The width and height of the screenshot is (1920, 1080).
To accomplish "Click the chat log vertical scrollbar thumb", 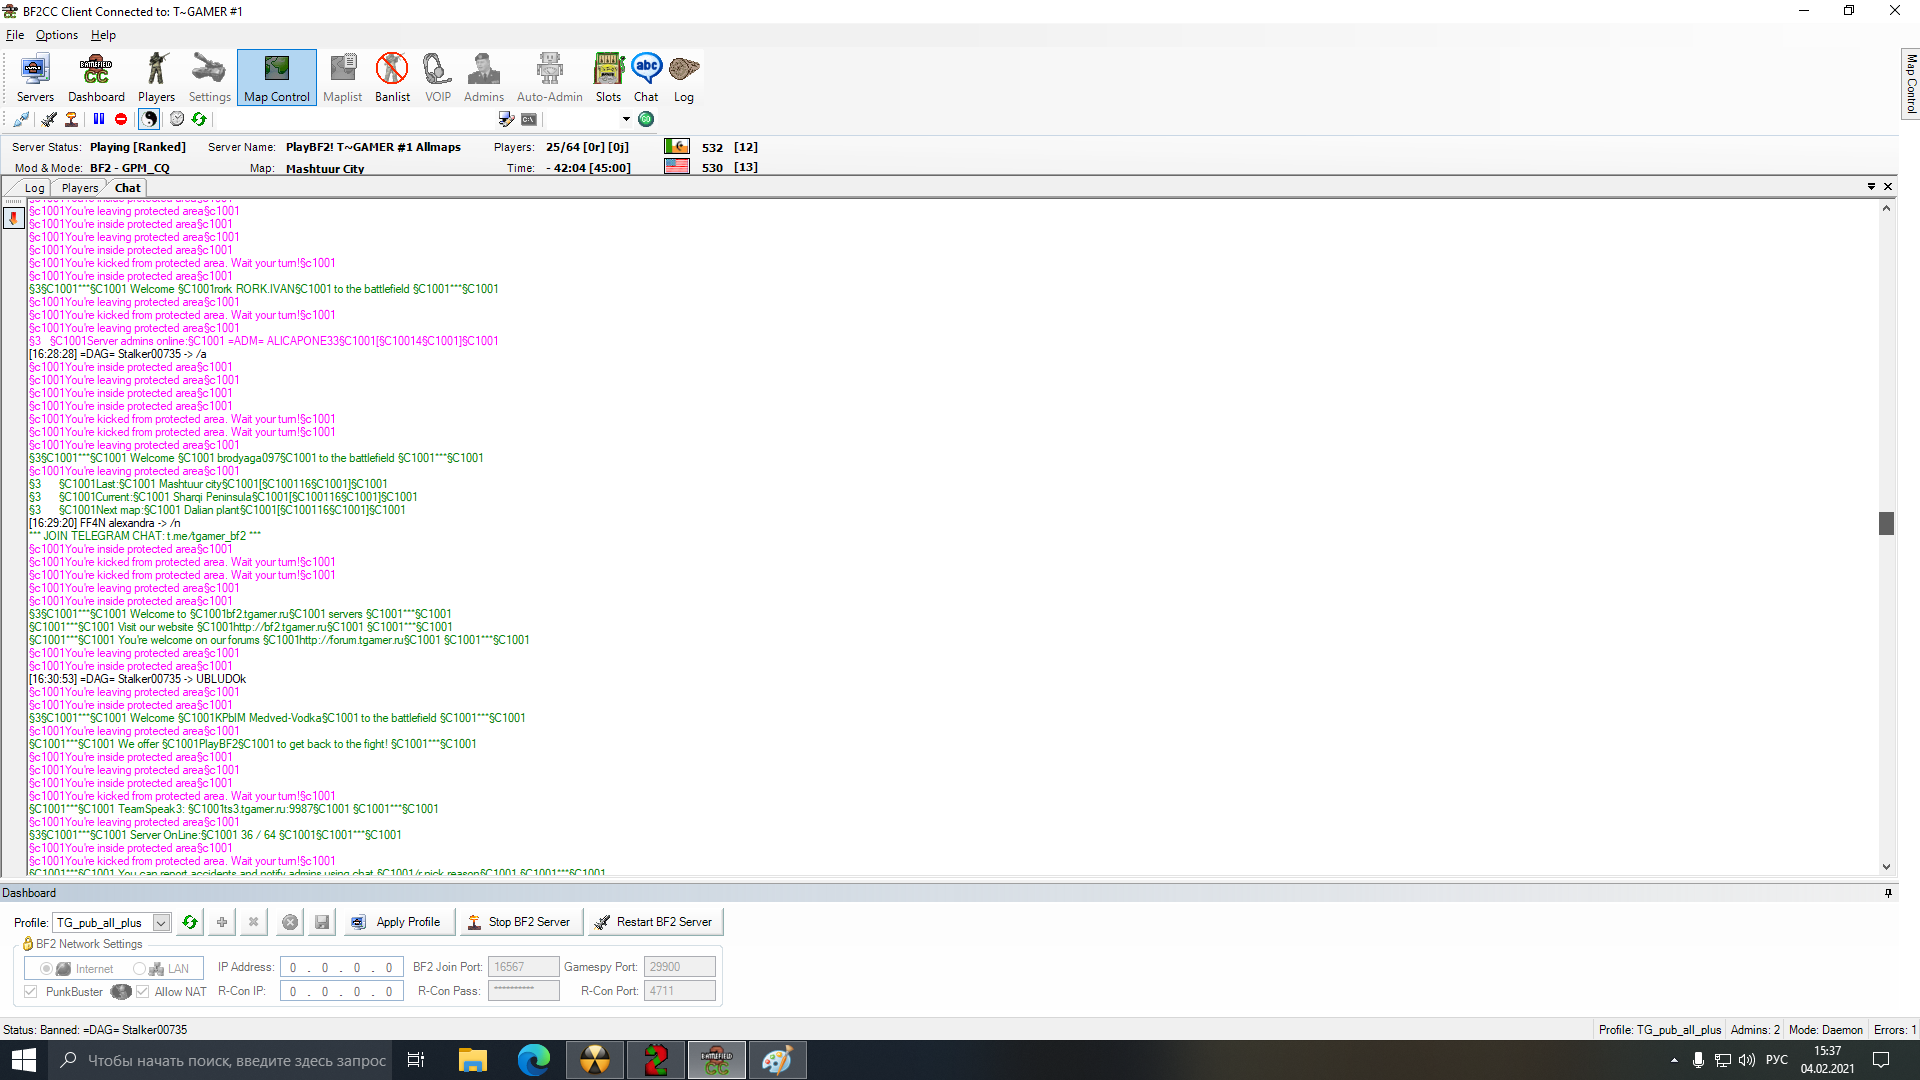I will [x=1886, y=523].
